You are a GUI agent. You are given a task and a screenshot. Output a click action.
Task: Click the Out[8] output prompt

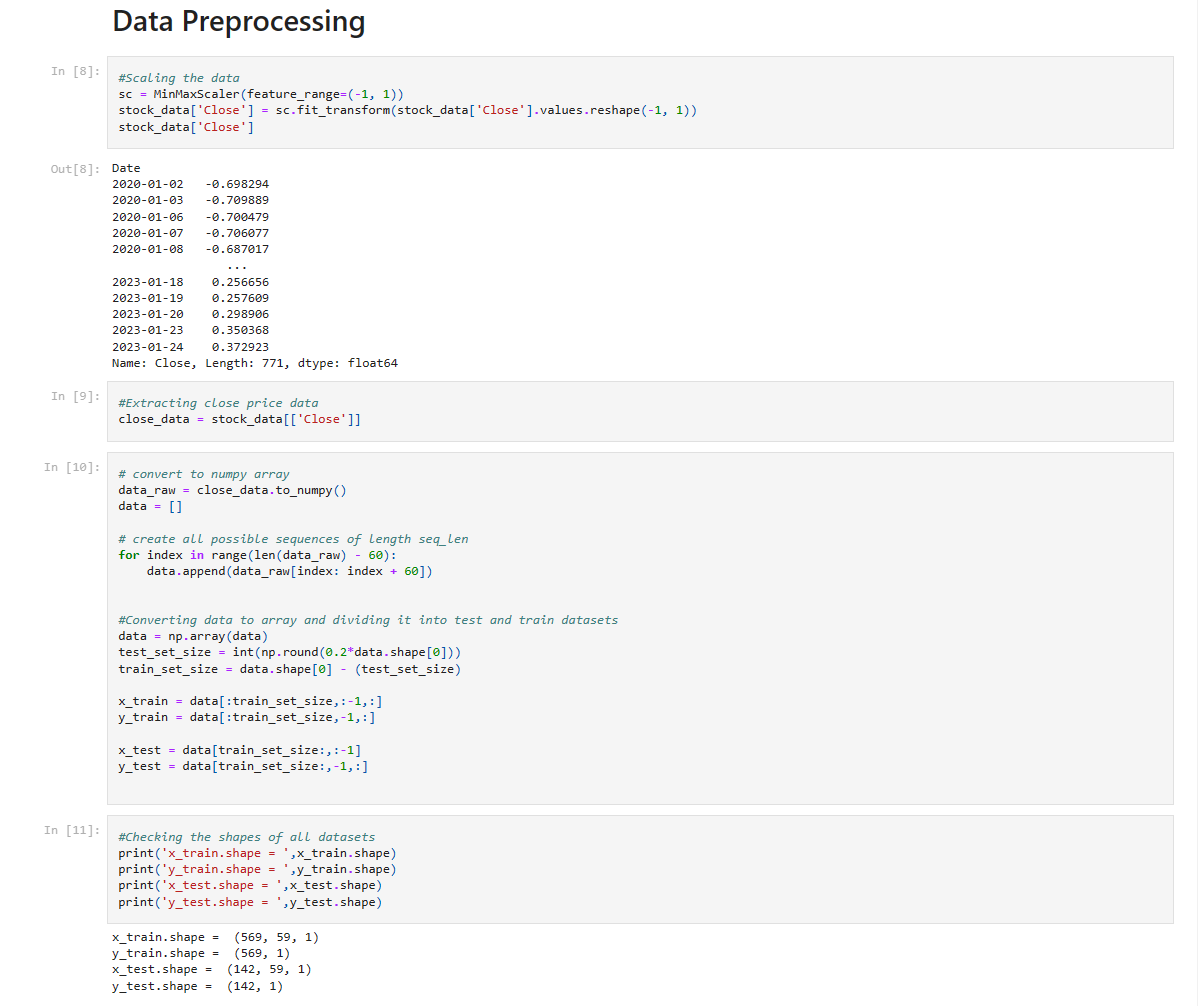coord(75,169)
